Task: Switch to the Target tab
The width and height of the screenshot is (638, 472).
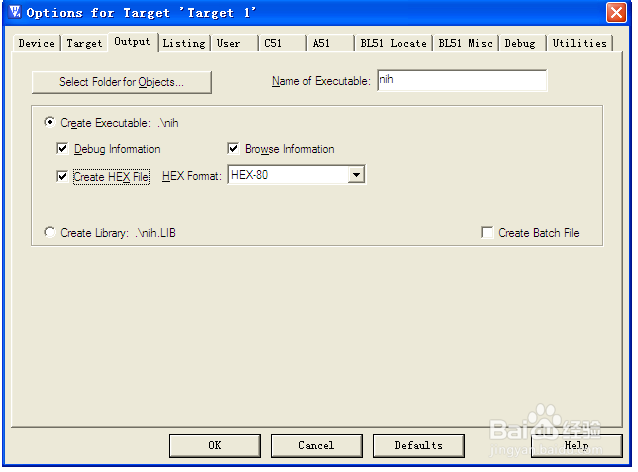Action: 84,43
